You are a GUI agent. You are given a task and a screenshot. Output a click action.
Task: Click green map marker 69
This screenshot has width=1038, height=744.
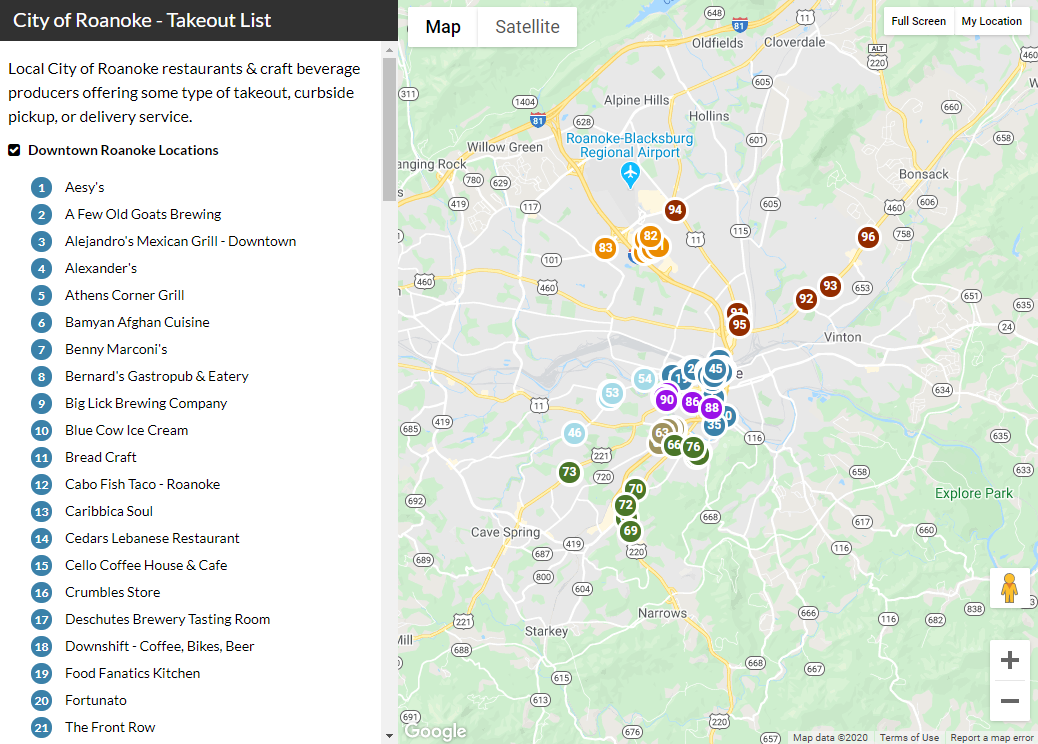click(631, 531)
